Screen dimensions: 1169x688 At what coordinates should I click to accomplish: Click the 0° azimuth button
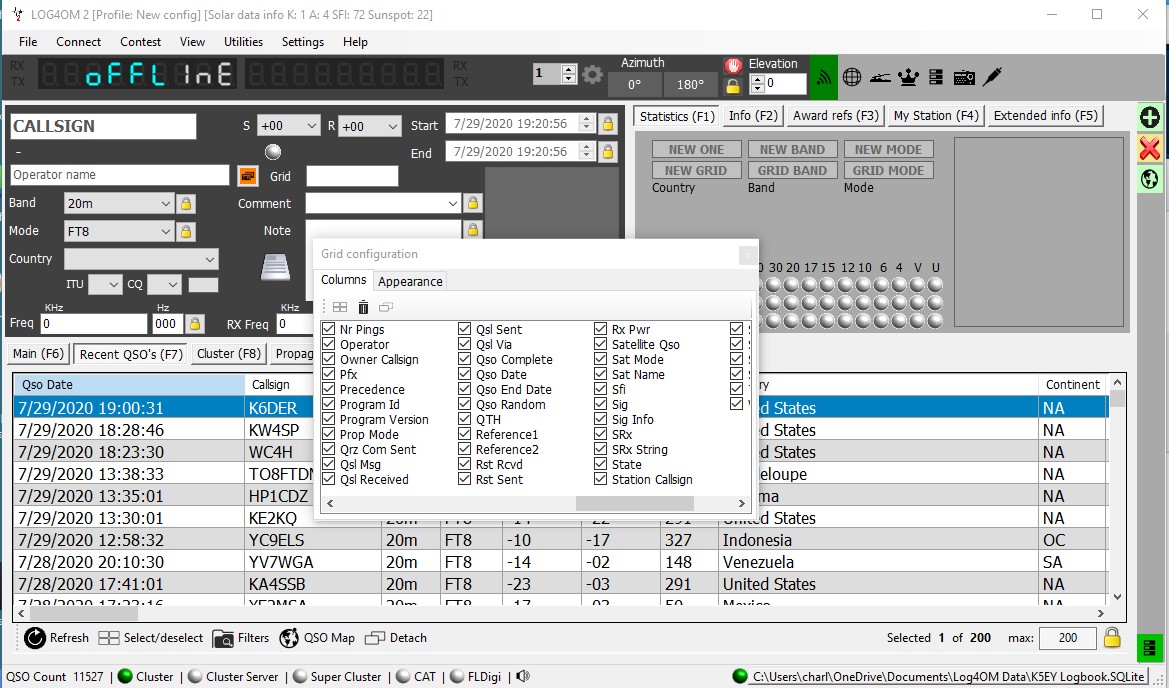point(634,84)
